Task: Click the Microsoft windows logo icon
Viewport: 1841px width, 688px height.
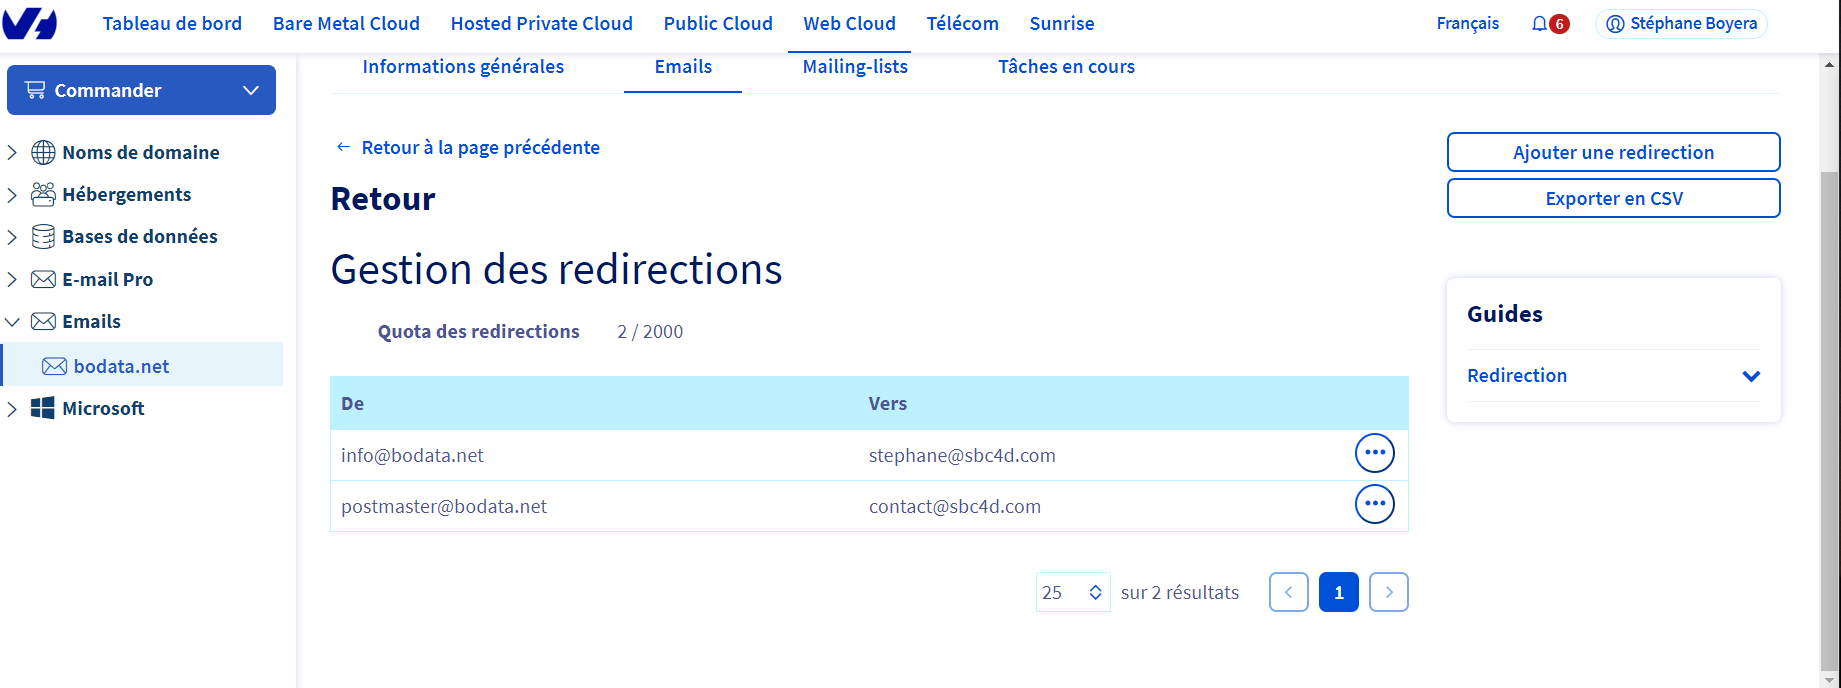Action: [x=43, y=408]
